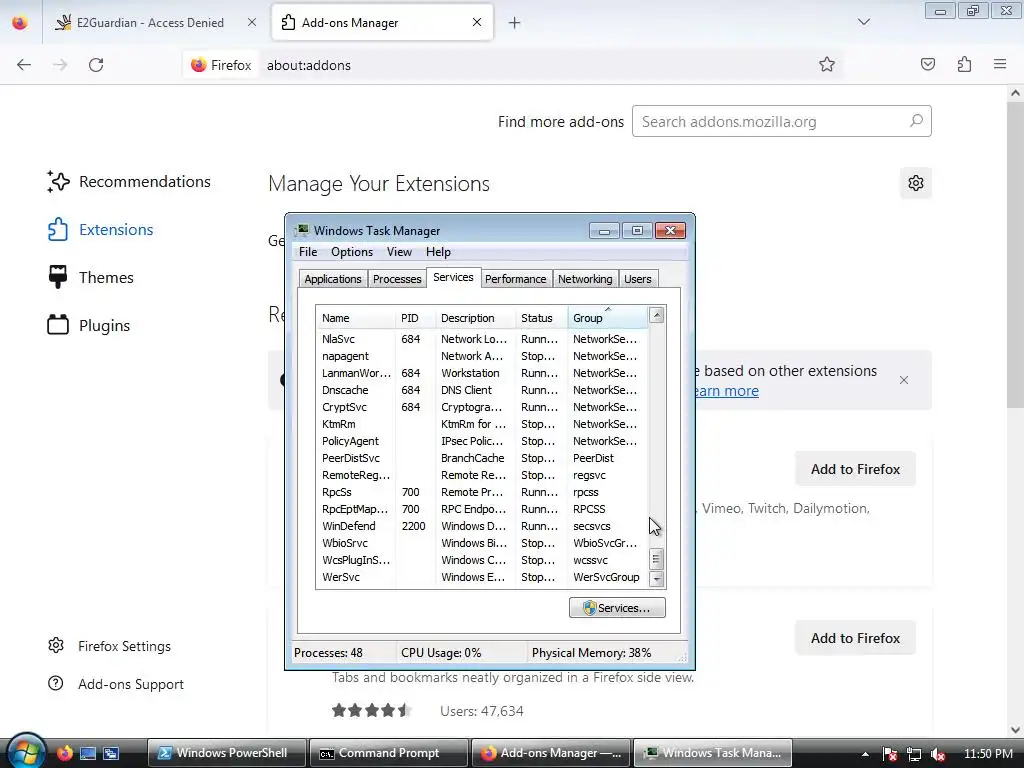Click the Firefox forward arrow icon

[60, 65]
